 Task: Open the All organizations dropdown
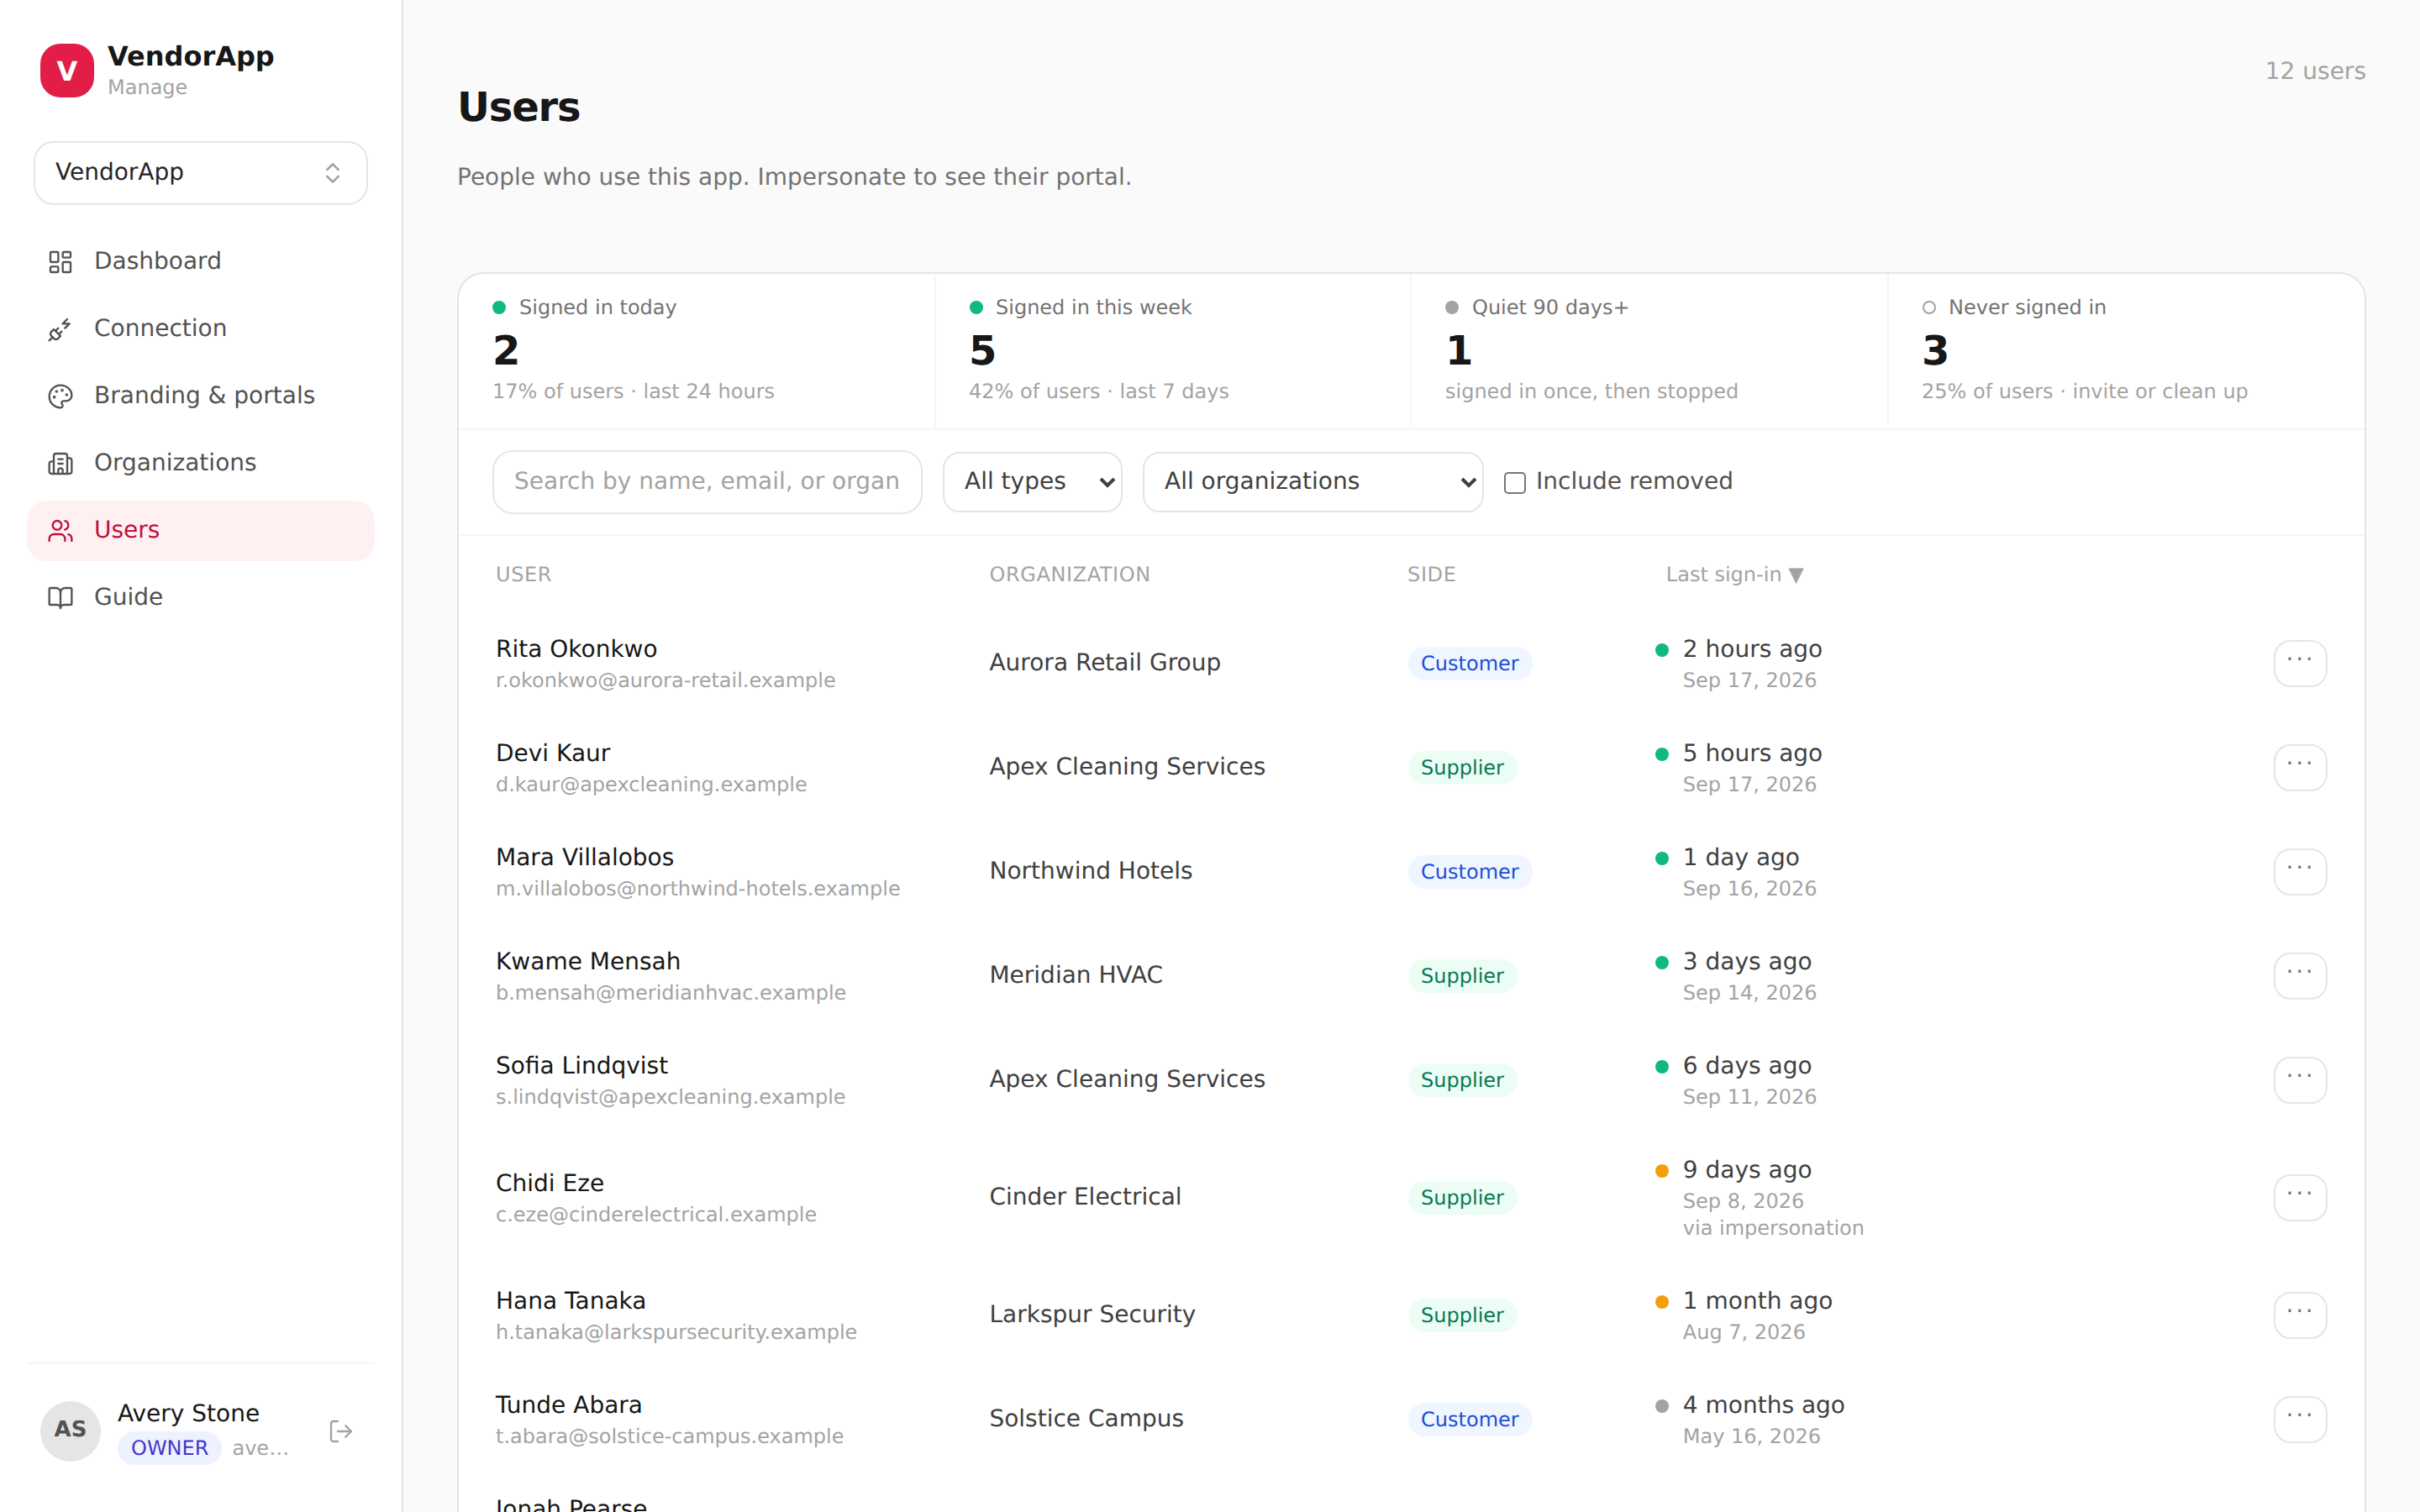pyautogui.click(x=1312, y=482)
